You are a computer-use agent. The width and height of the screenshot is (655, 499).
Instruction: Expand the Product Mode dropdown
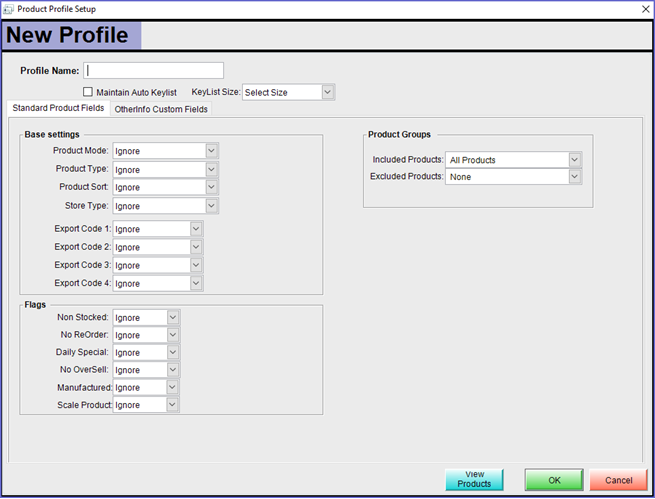(211, 151)
